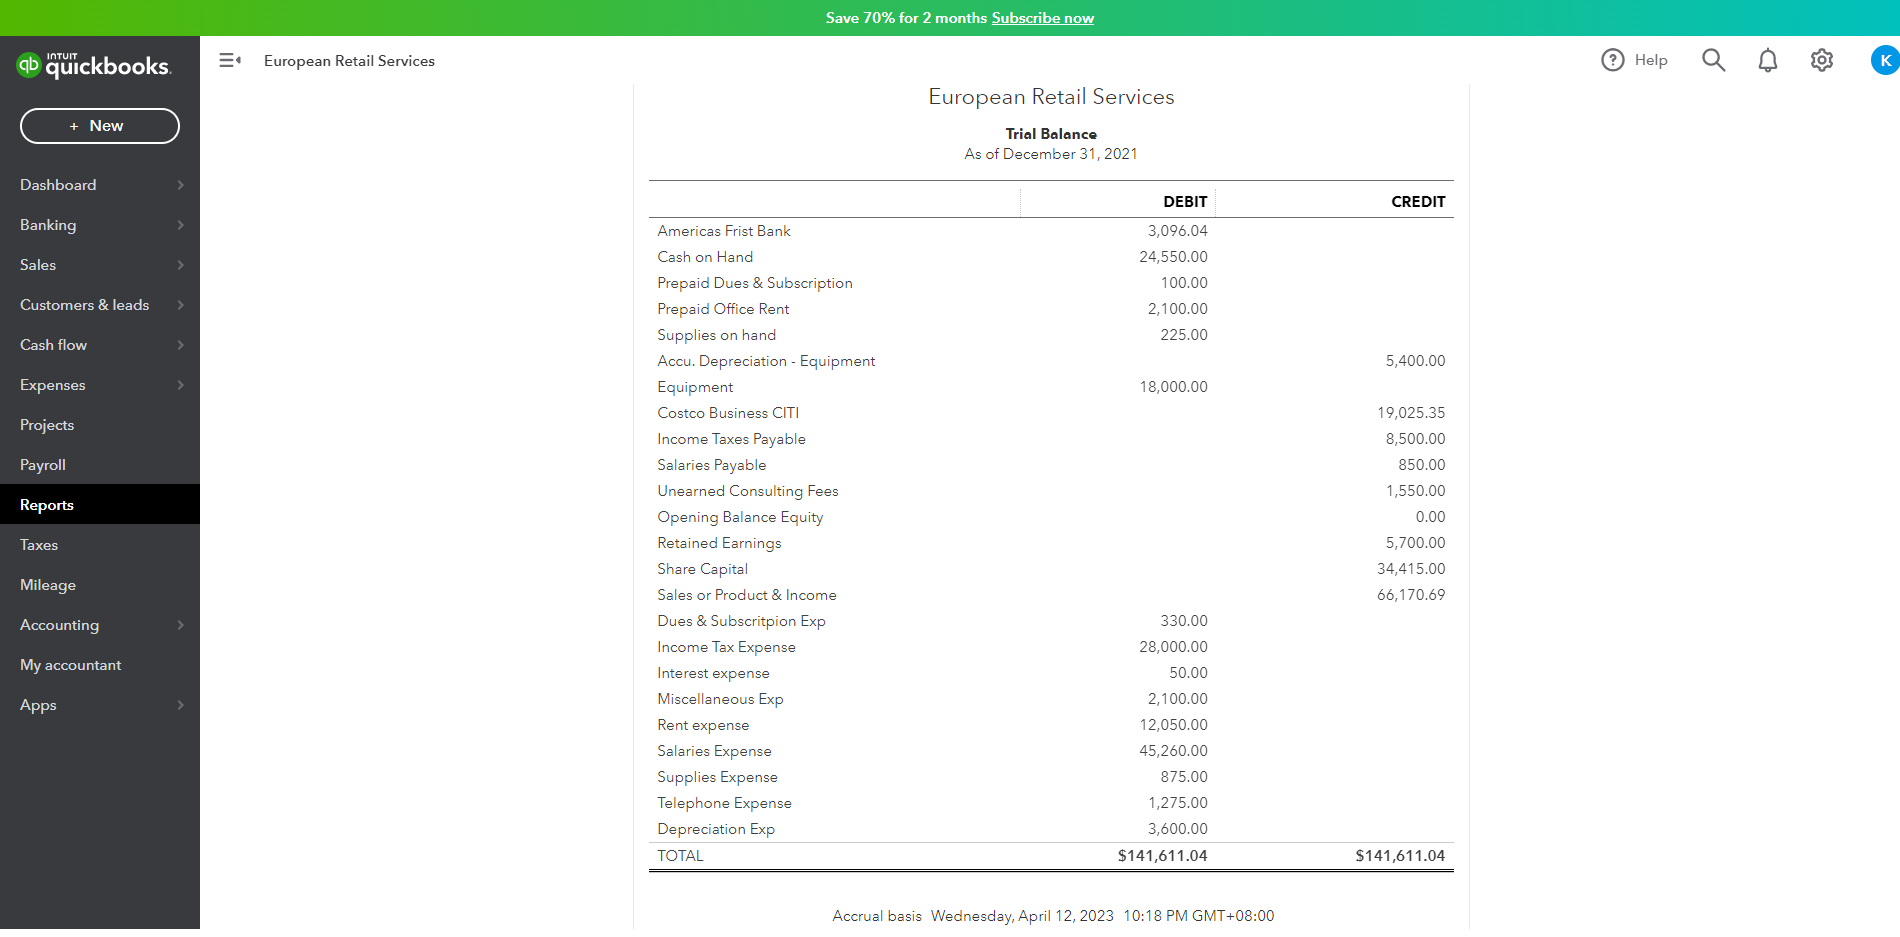
Task: Click the CREDIT column header
Action: pos(1418,202)
